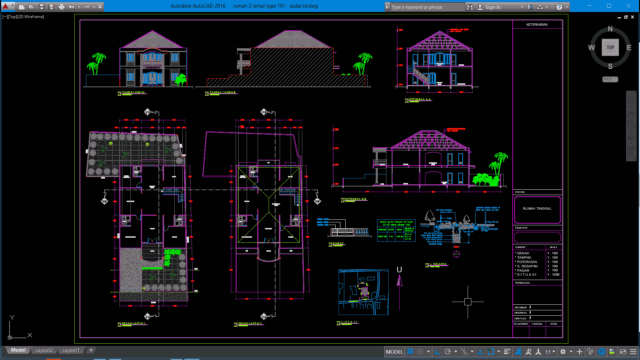Click the KETERANGAN header in title block
The image size is (640, 360).
click(x=537, y=24)
